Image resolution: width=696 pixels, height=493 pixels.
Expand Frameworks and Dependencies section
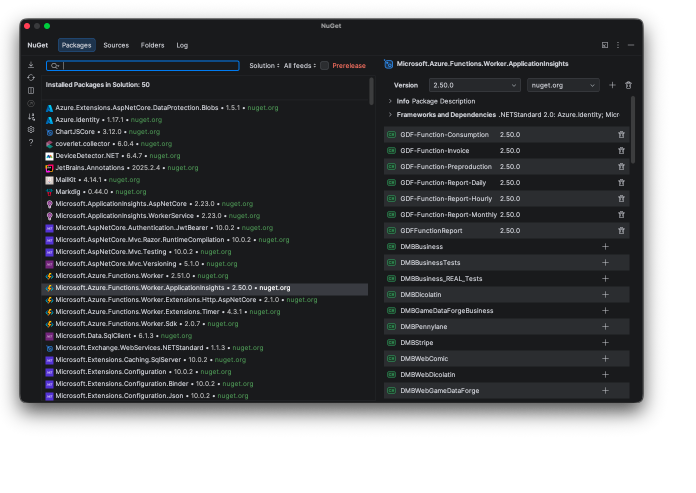390,114
